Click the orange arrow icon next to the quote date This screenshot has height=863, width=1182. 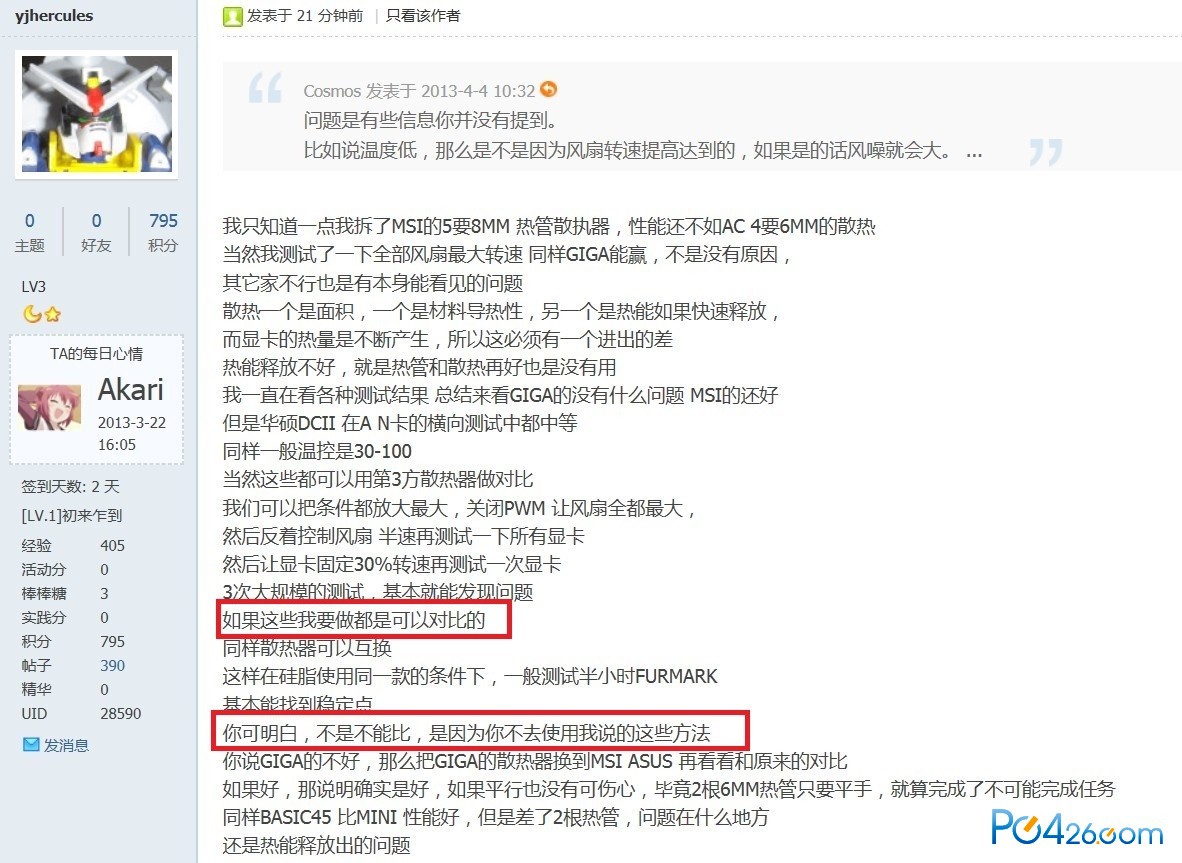(x=549, y=90)
